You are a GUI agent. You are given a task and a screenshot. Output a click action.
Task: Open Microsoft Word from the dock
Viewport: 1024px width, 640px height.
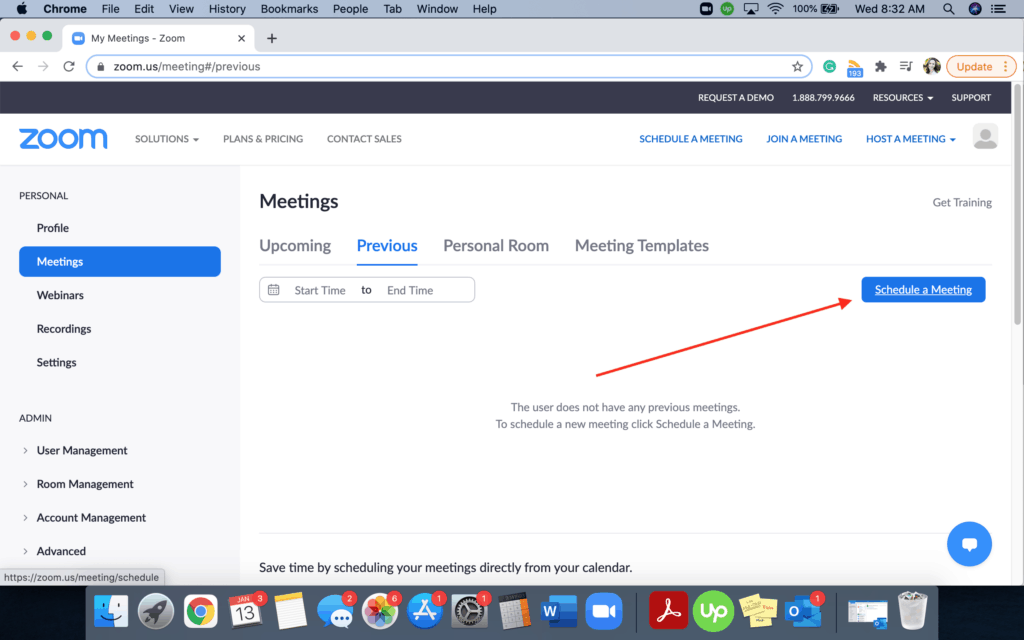[558, 610]
